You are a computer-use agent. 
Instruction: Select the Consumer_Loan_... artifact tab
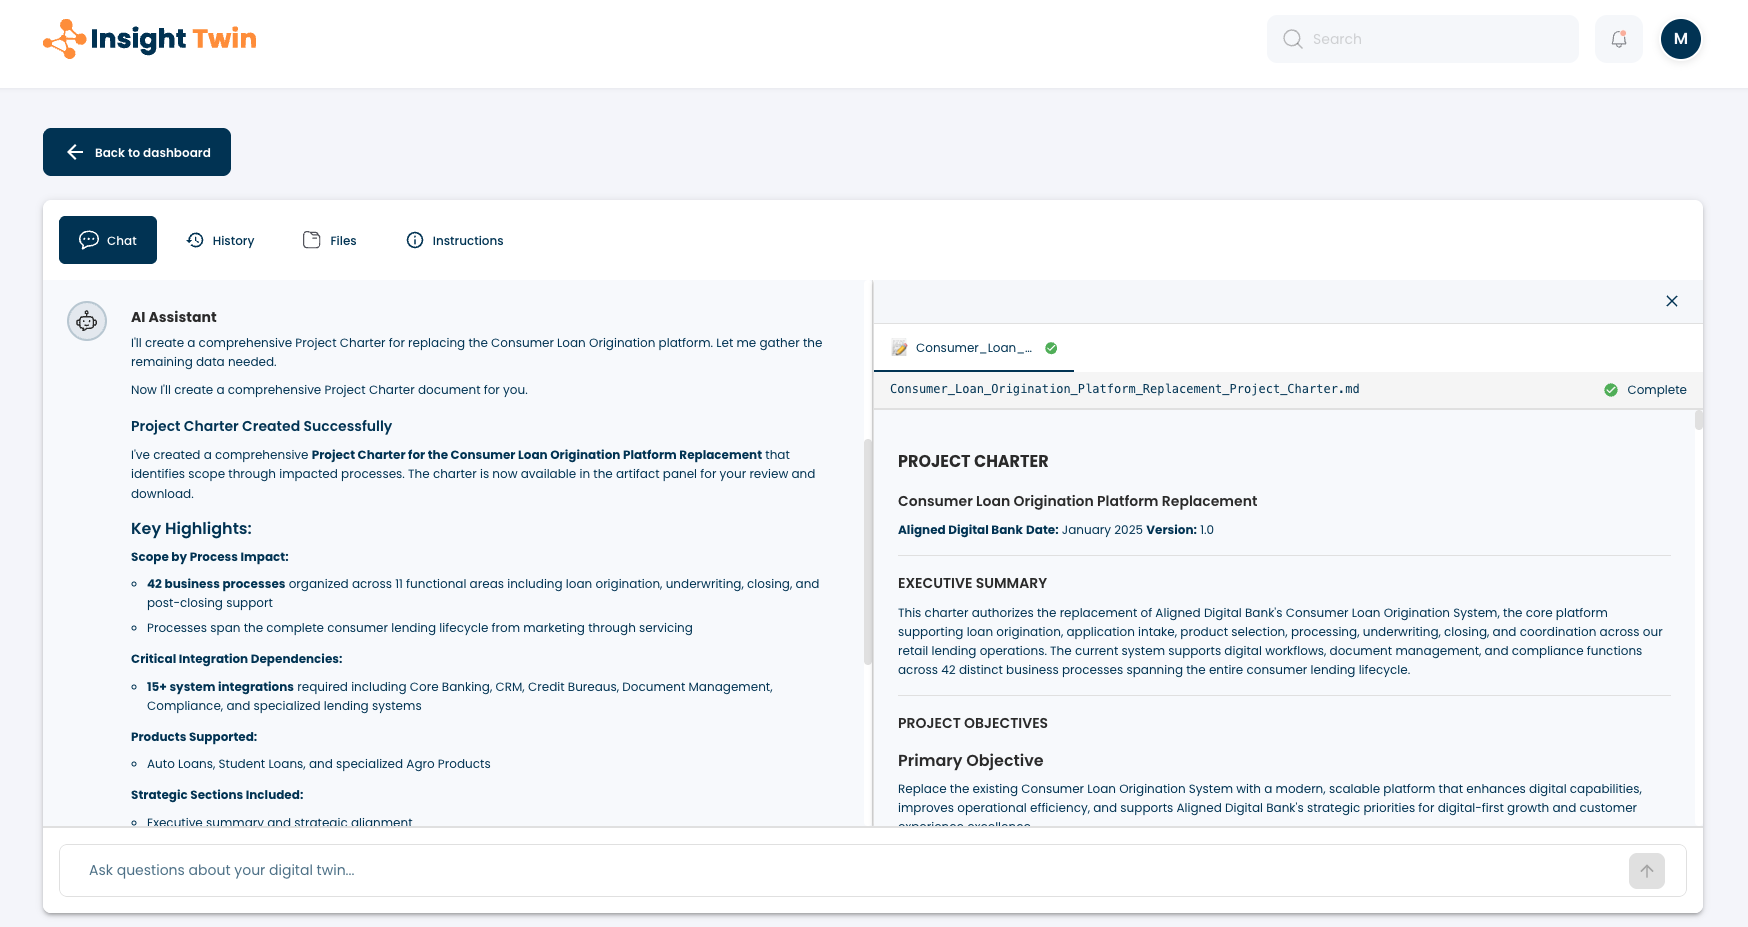click(974, 348)
